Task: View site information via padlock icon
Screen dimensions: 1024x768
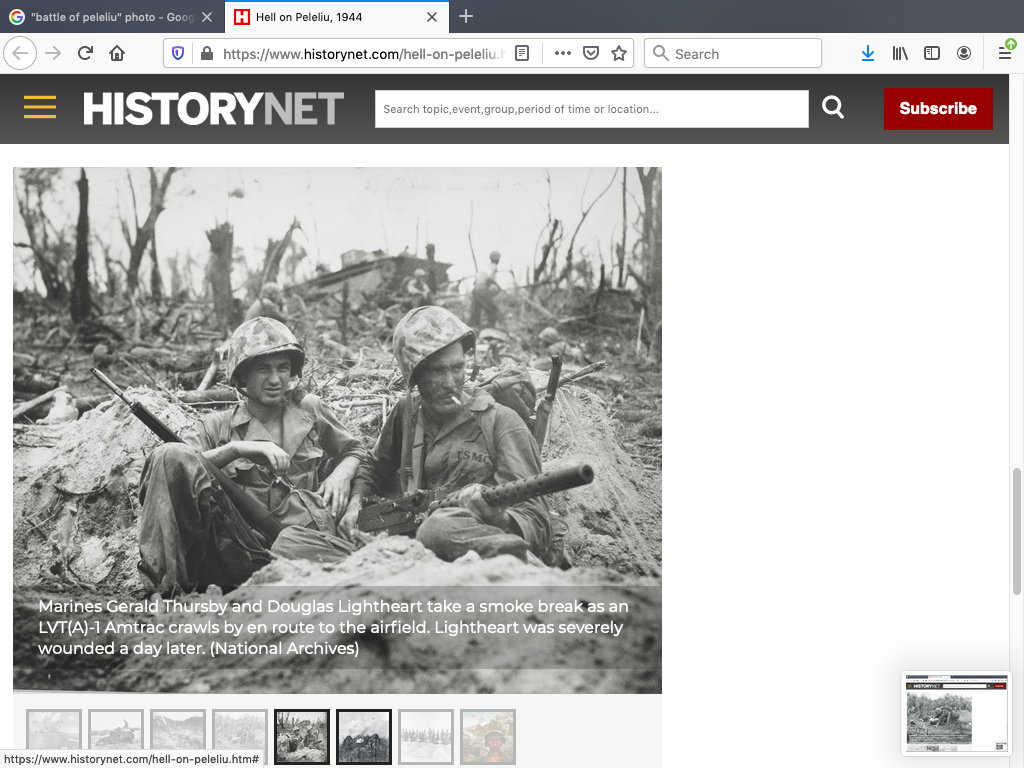Action: (x=205, y=54)
